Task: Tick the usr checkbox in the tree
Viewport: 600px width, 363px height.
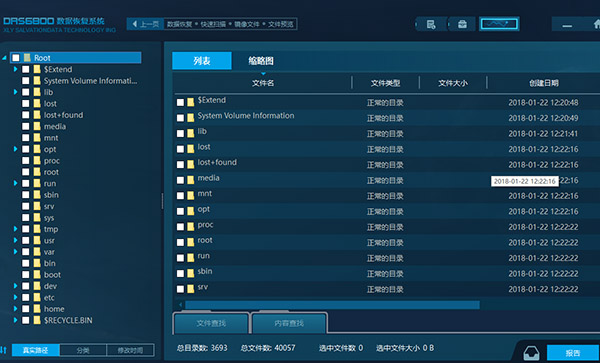Action: [x=25, y=241]
